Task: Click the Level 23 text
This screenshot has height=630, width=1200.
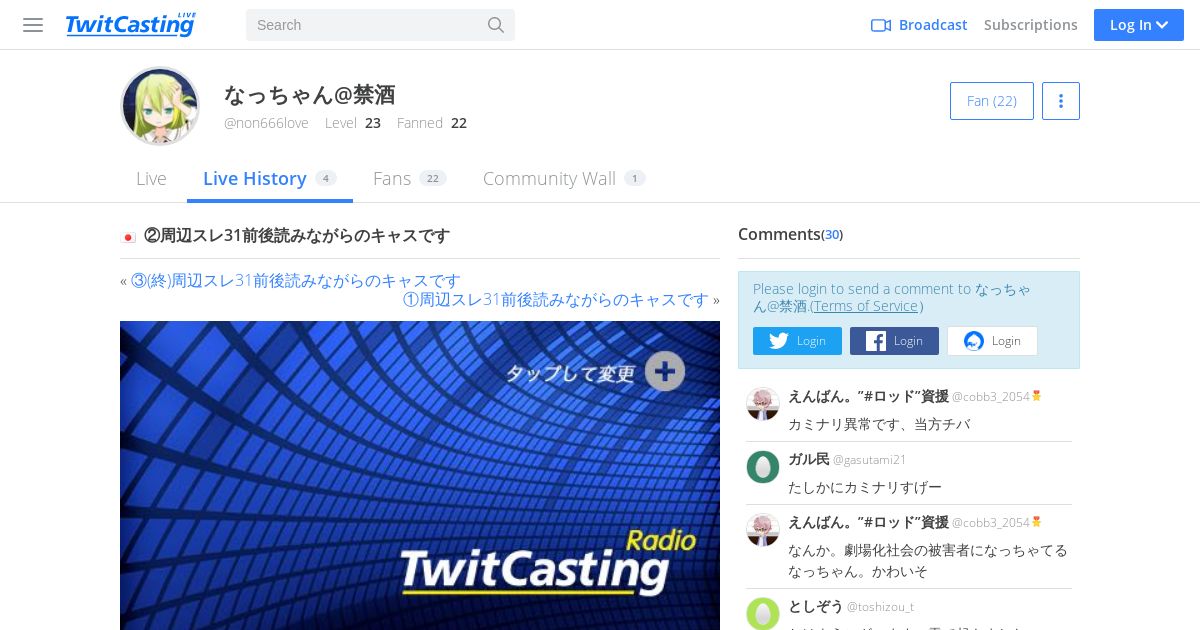Action: 353,123
